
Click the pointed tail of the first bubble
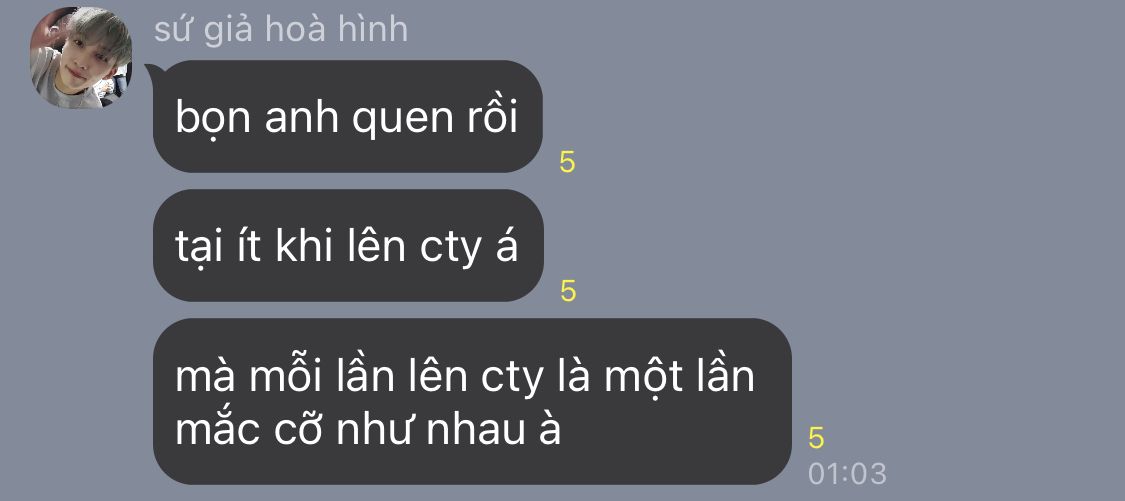pos(153,70)
